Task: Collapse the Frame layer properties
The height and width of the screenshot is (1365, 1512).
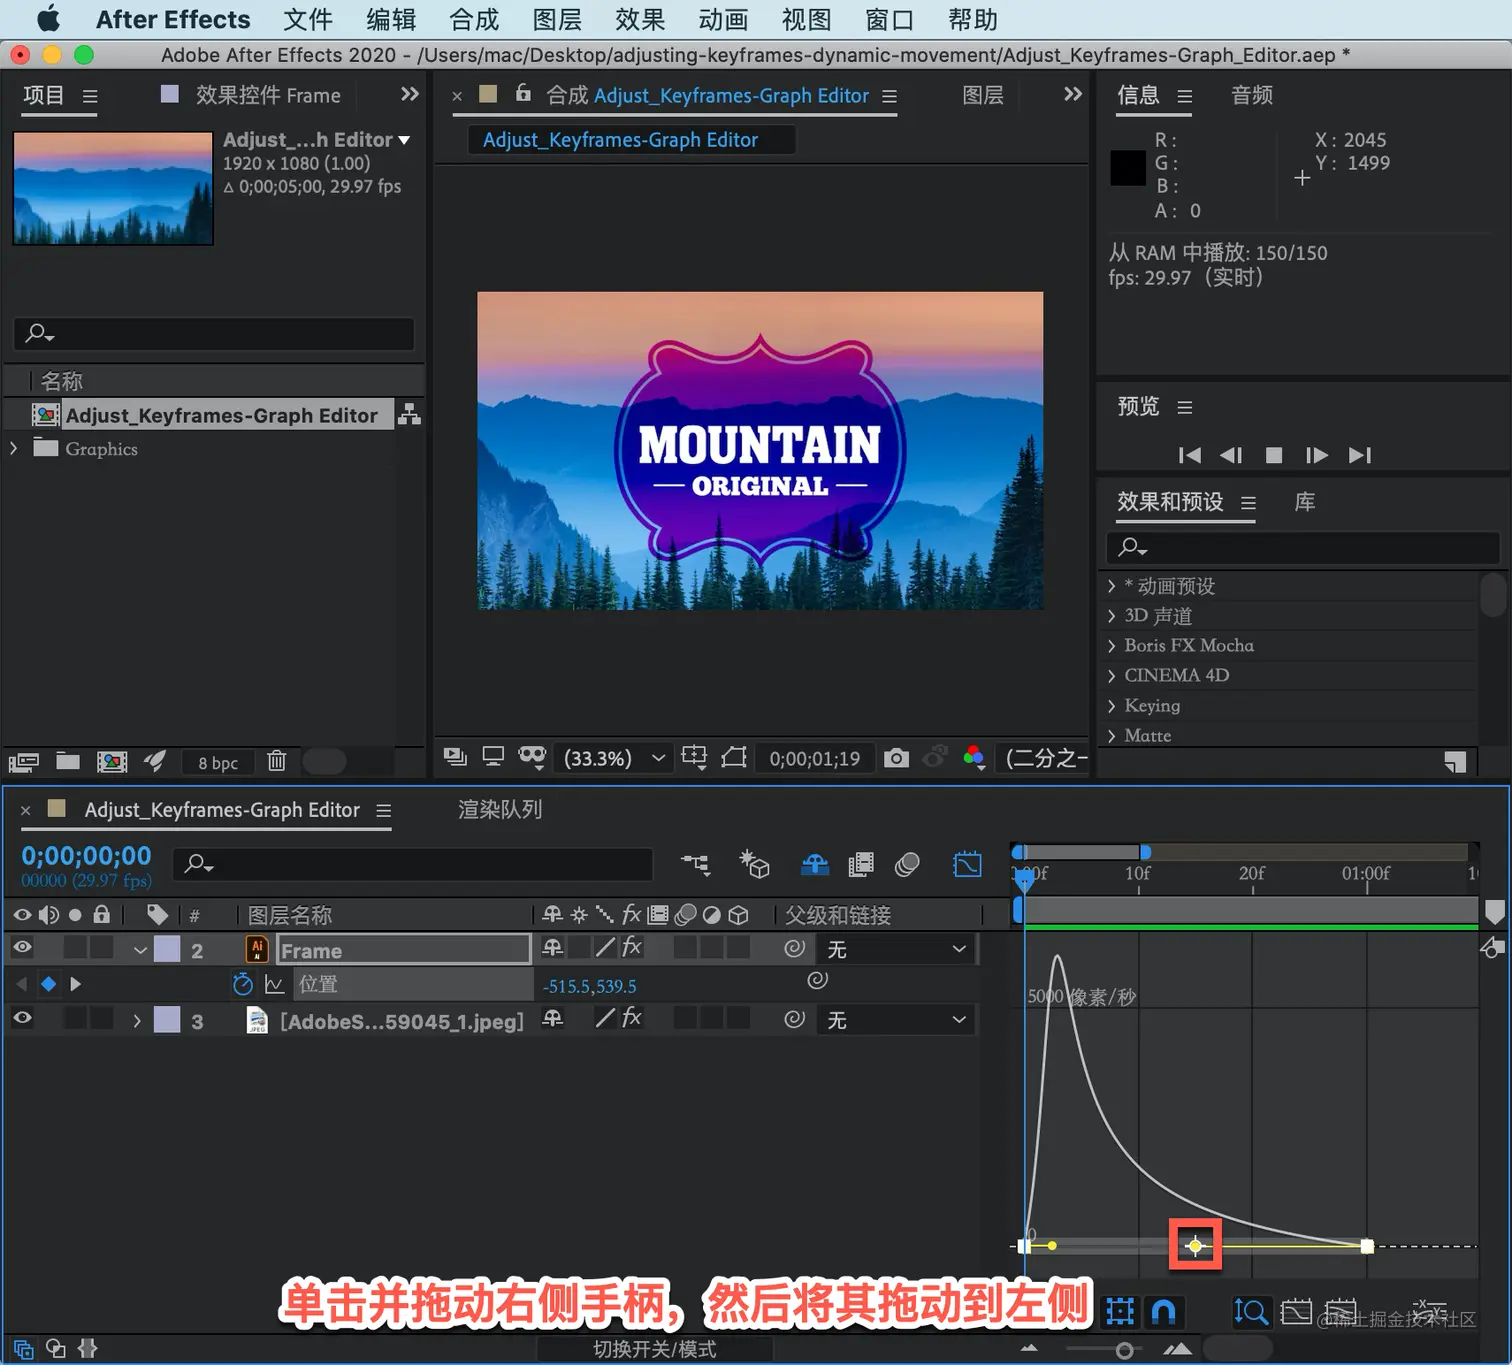Action: pyautogui.click(x=140, y=950)
